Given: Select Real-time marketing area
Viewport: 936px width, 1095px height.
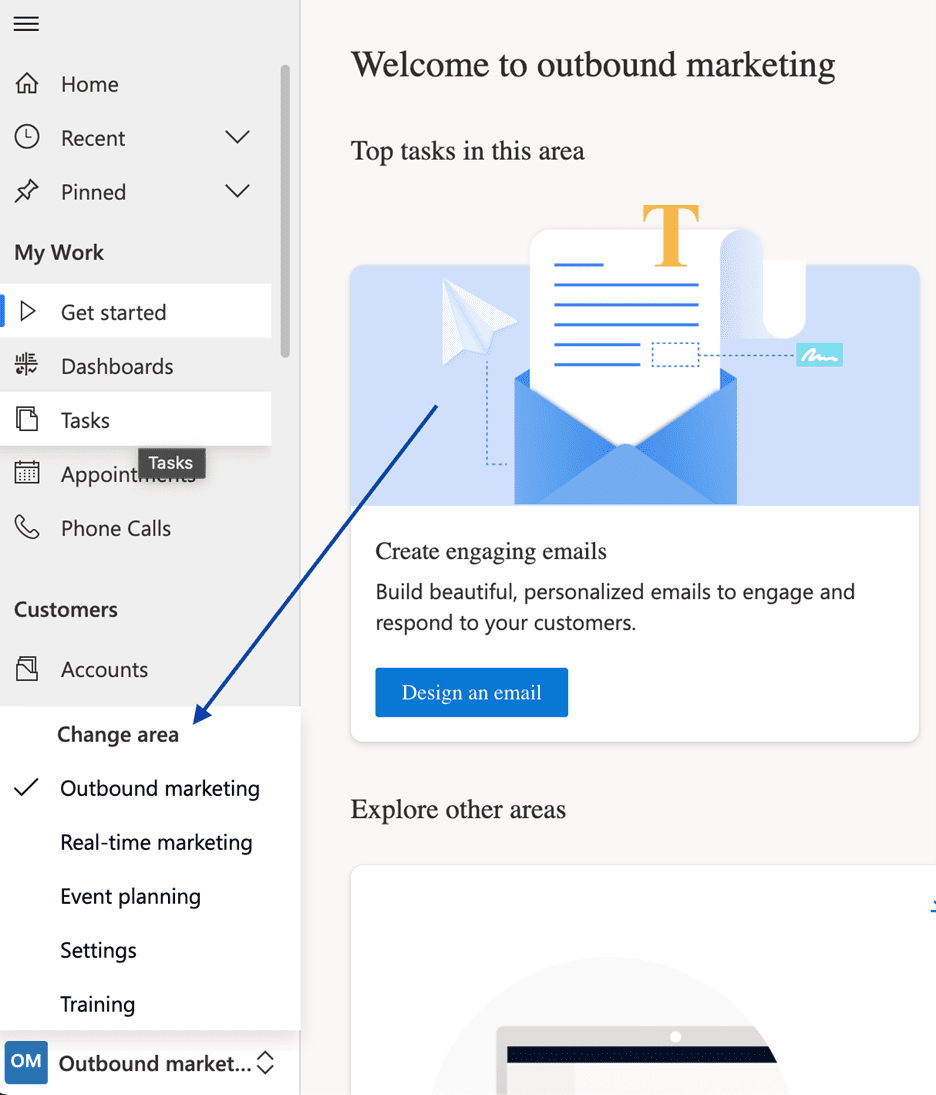Looking at the screenshot, I should coord(156,842).
